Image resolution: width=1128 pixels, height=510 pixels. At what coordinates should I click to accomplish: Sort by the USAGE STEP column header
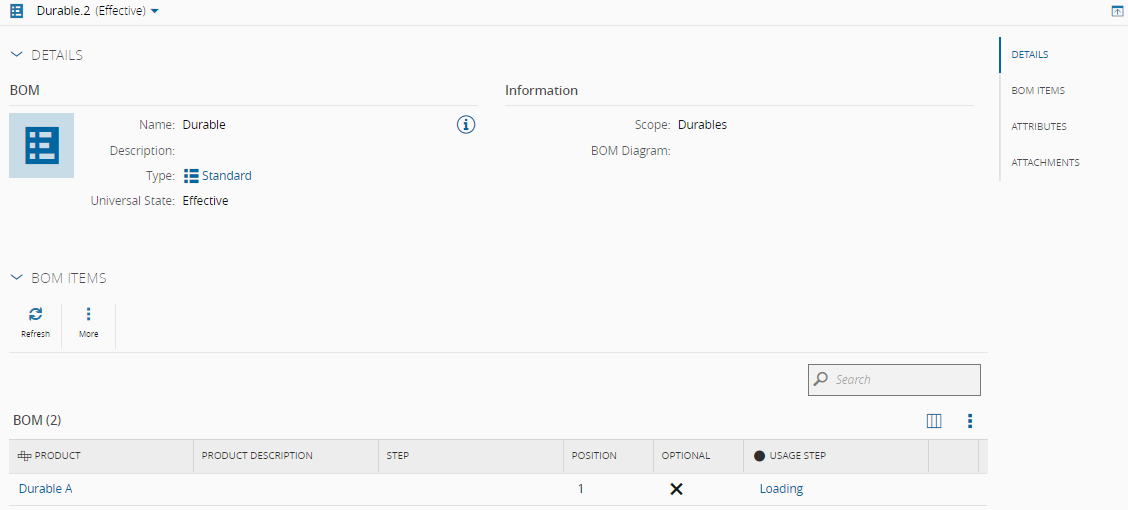[797, 456]
